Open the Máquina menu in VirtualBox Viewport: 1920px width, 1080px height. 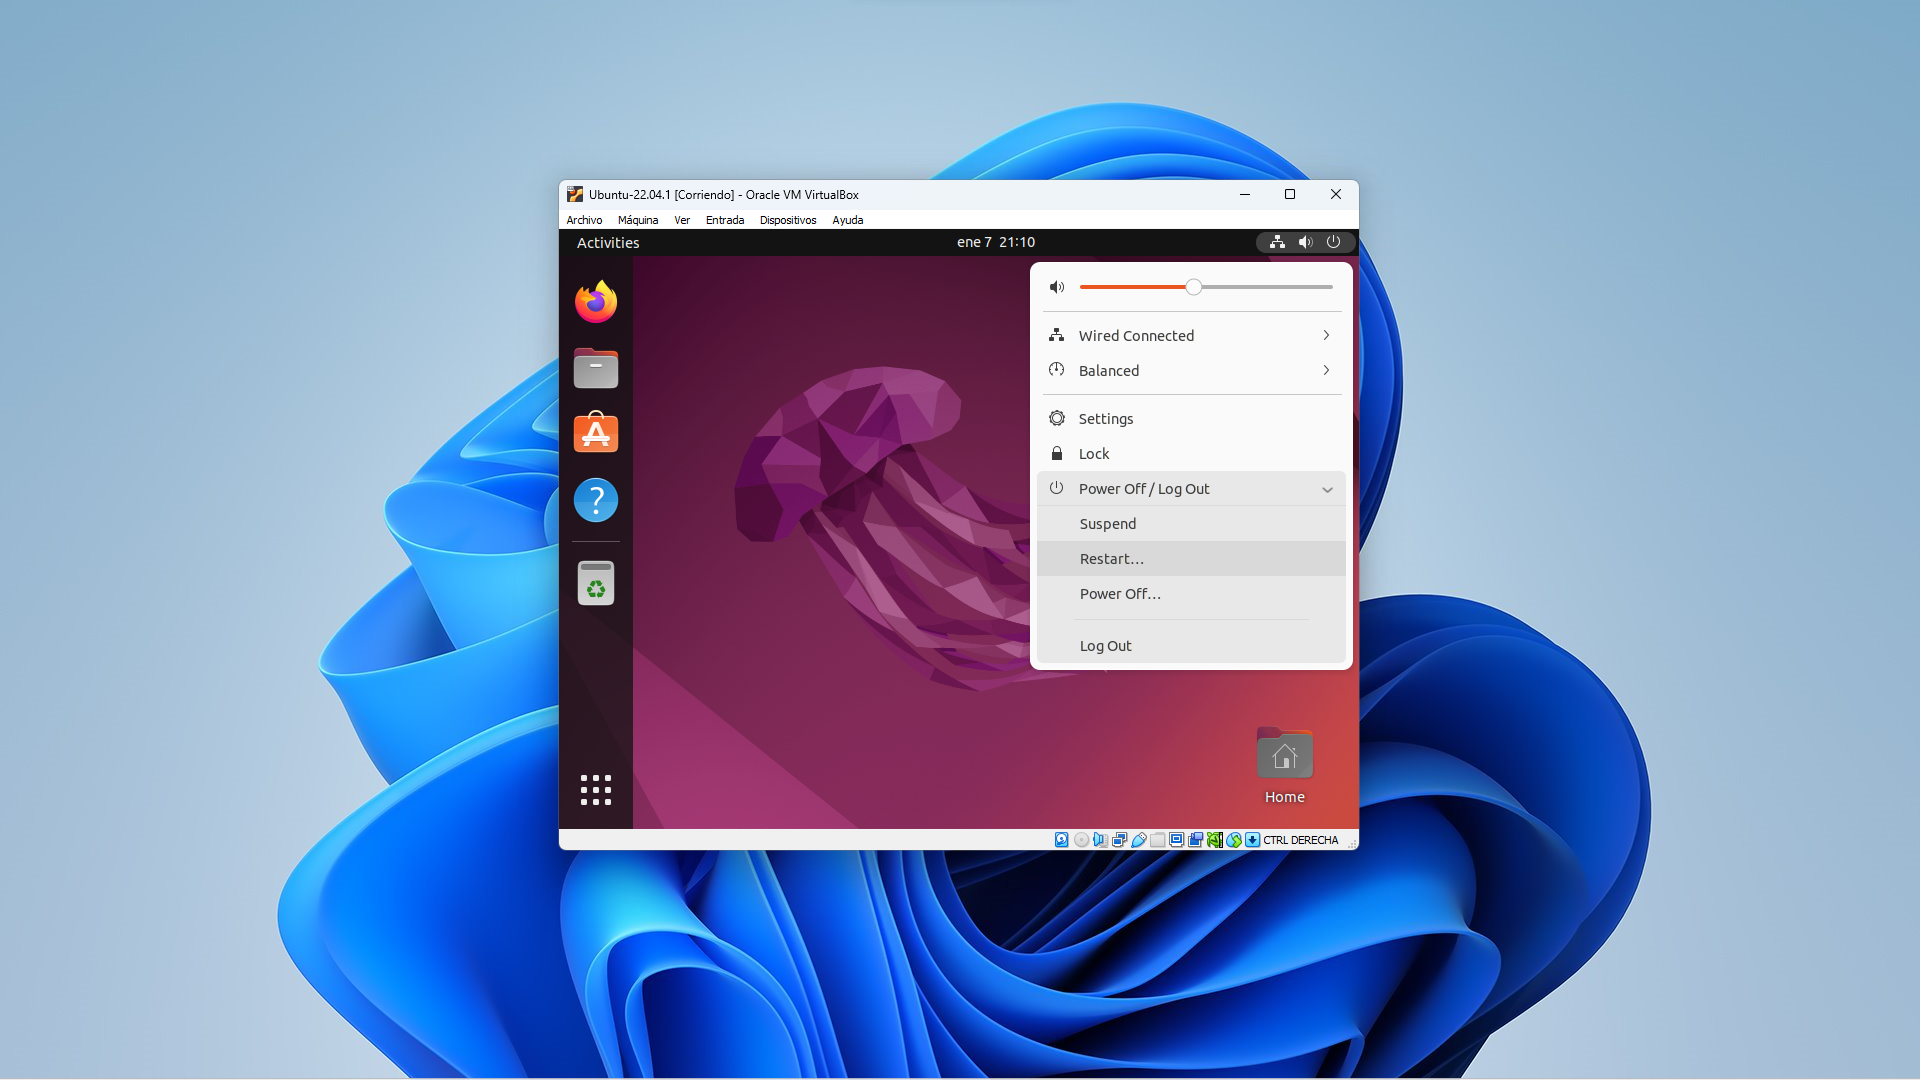(638, 220)
